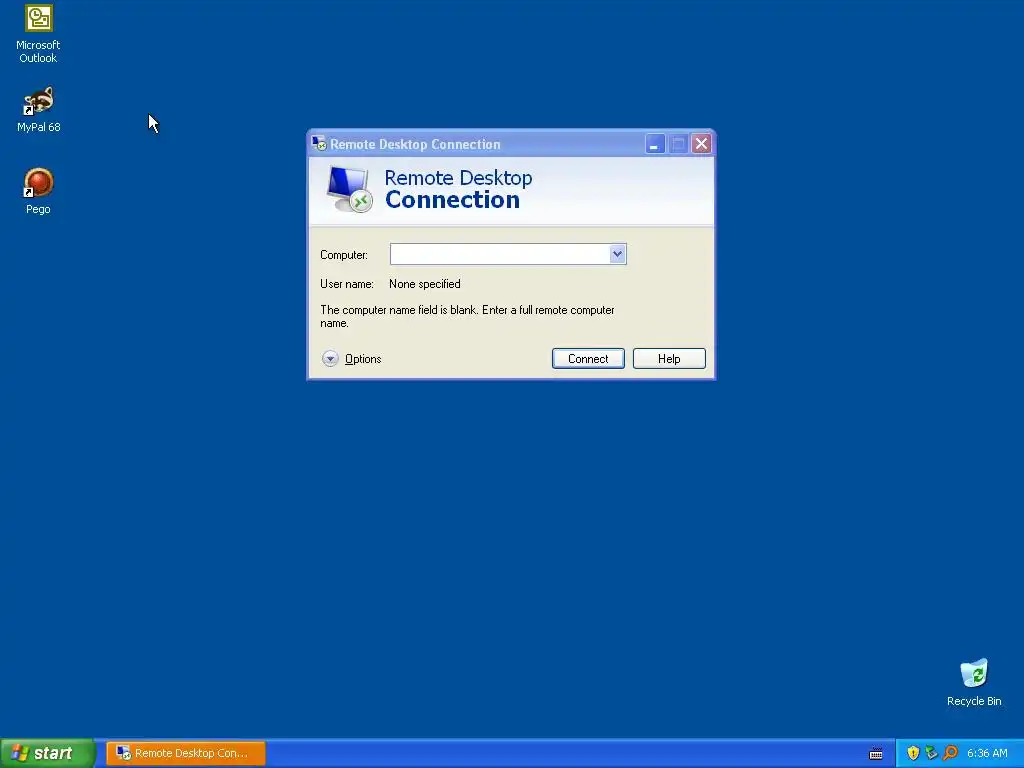1024x768 pixels.
Task: Select the Recycle Bin desktop icon
Action: coord(974,683)
